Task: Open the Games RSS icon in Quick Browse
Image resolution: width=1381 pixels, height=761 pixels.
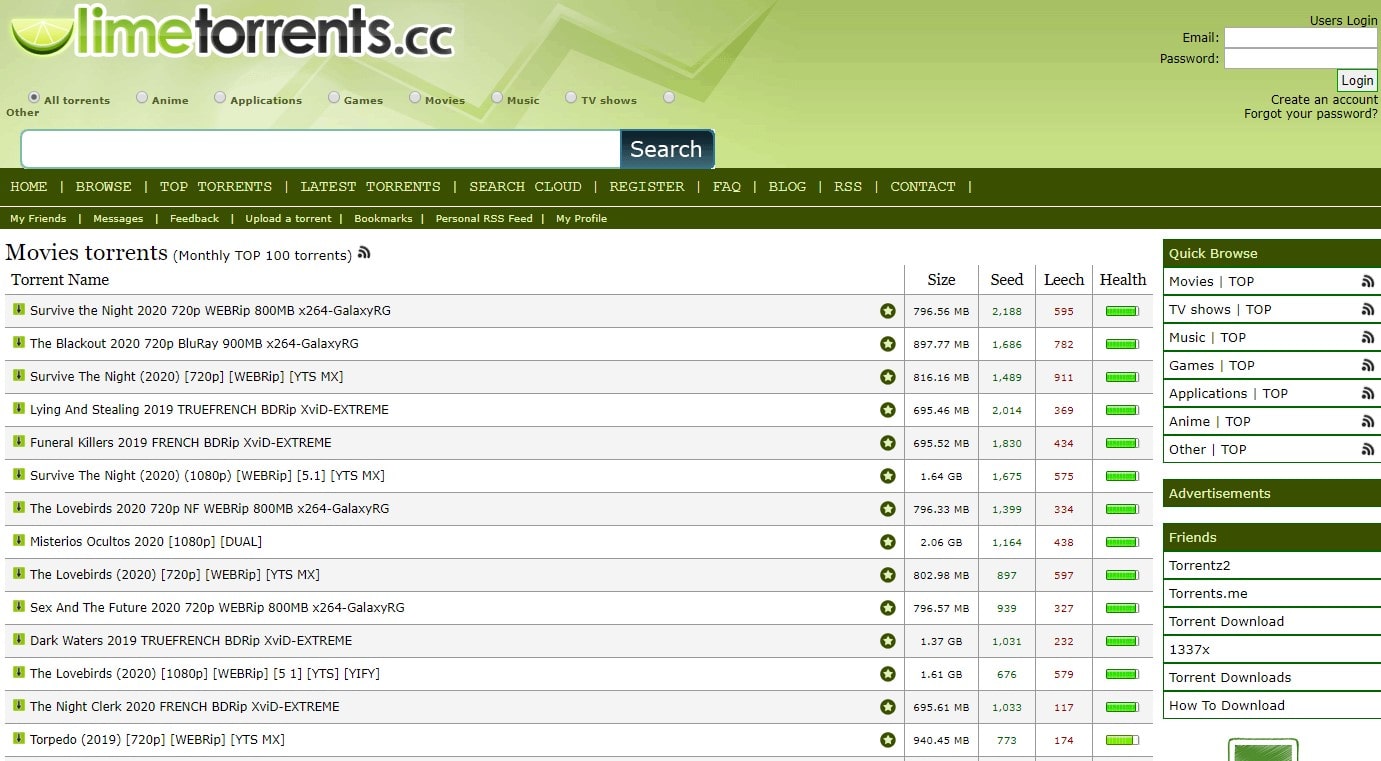Action: pyautogui.click(x=1367, y=366)
